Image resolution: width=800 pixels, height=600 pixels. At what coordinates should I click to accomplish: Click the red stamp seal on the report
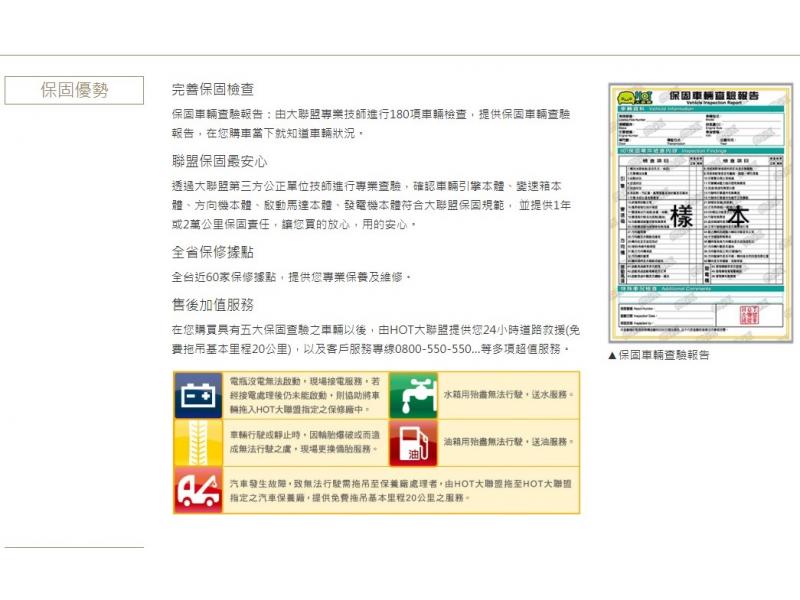[x=750, y=316]
